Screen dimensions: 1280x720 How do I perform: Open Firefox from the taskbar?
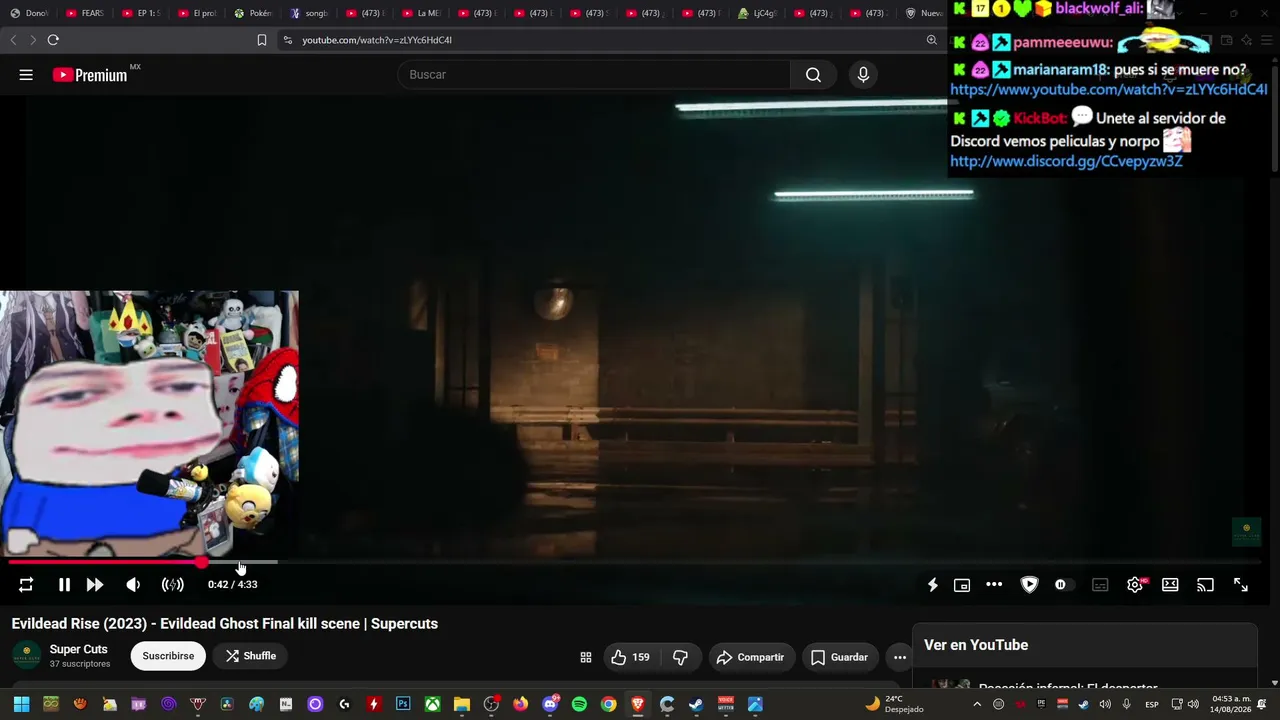[520, 704]
